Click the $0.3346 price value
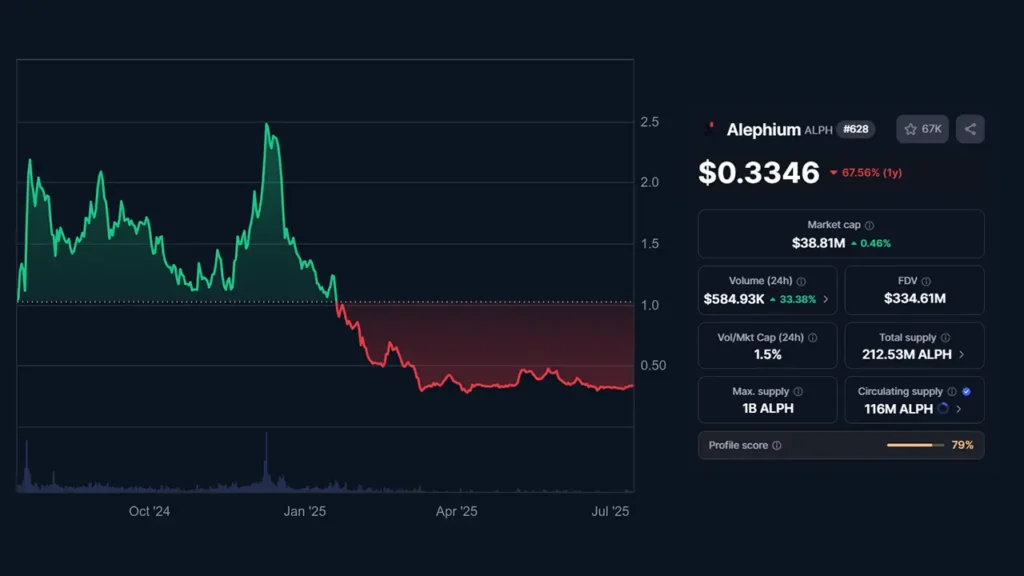 [759, 172]
